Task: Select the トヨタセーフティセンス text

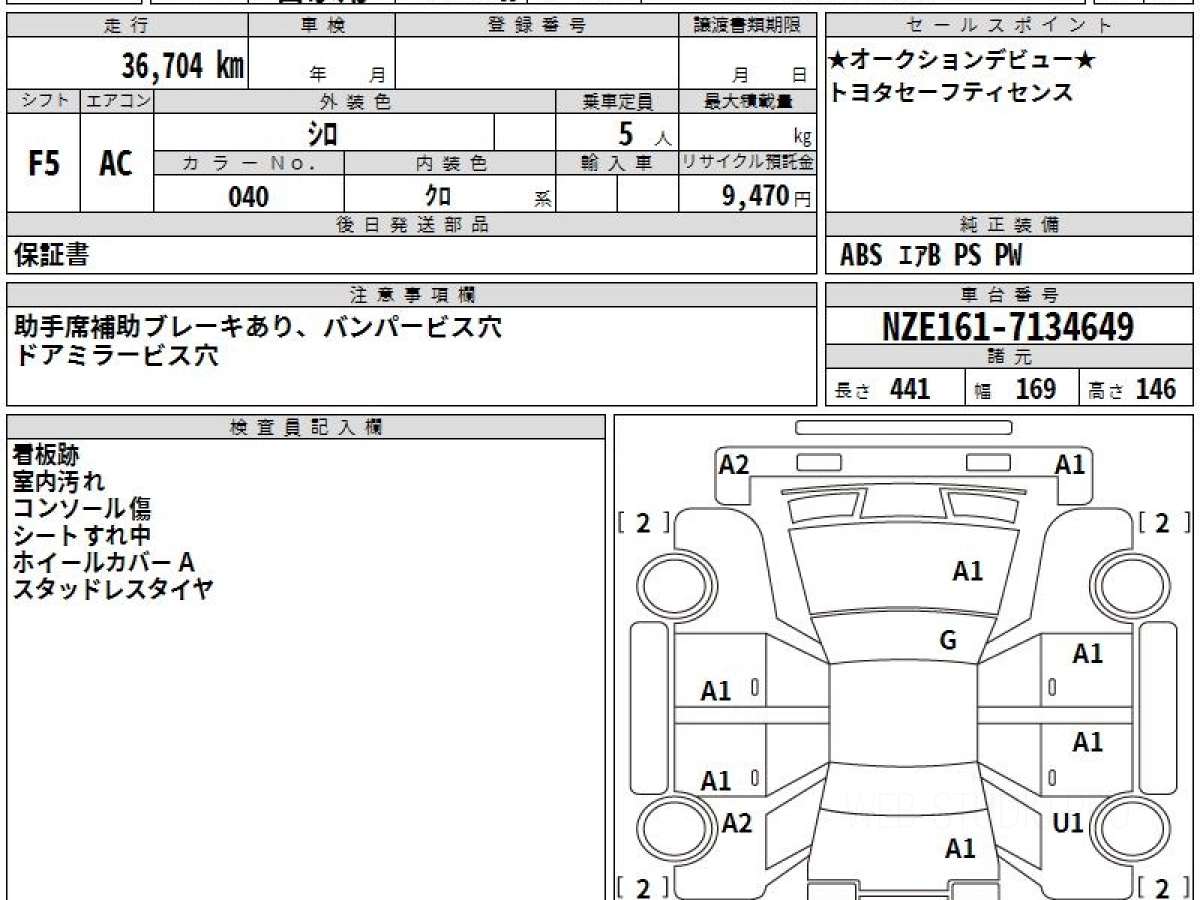Action: pyautogui.click(x=951, y=92)
